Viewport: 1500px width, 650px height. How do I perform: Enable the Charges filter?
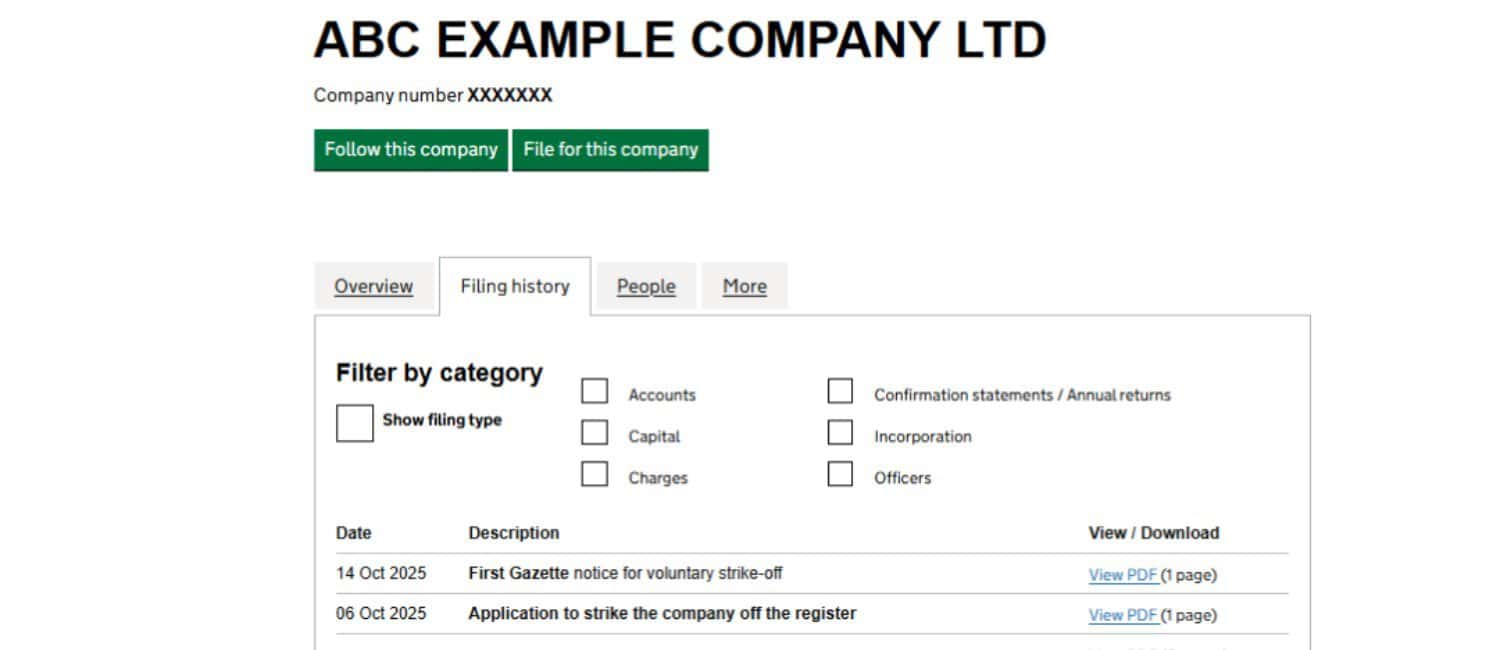tap(594, 474)
